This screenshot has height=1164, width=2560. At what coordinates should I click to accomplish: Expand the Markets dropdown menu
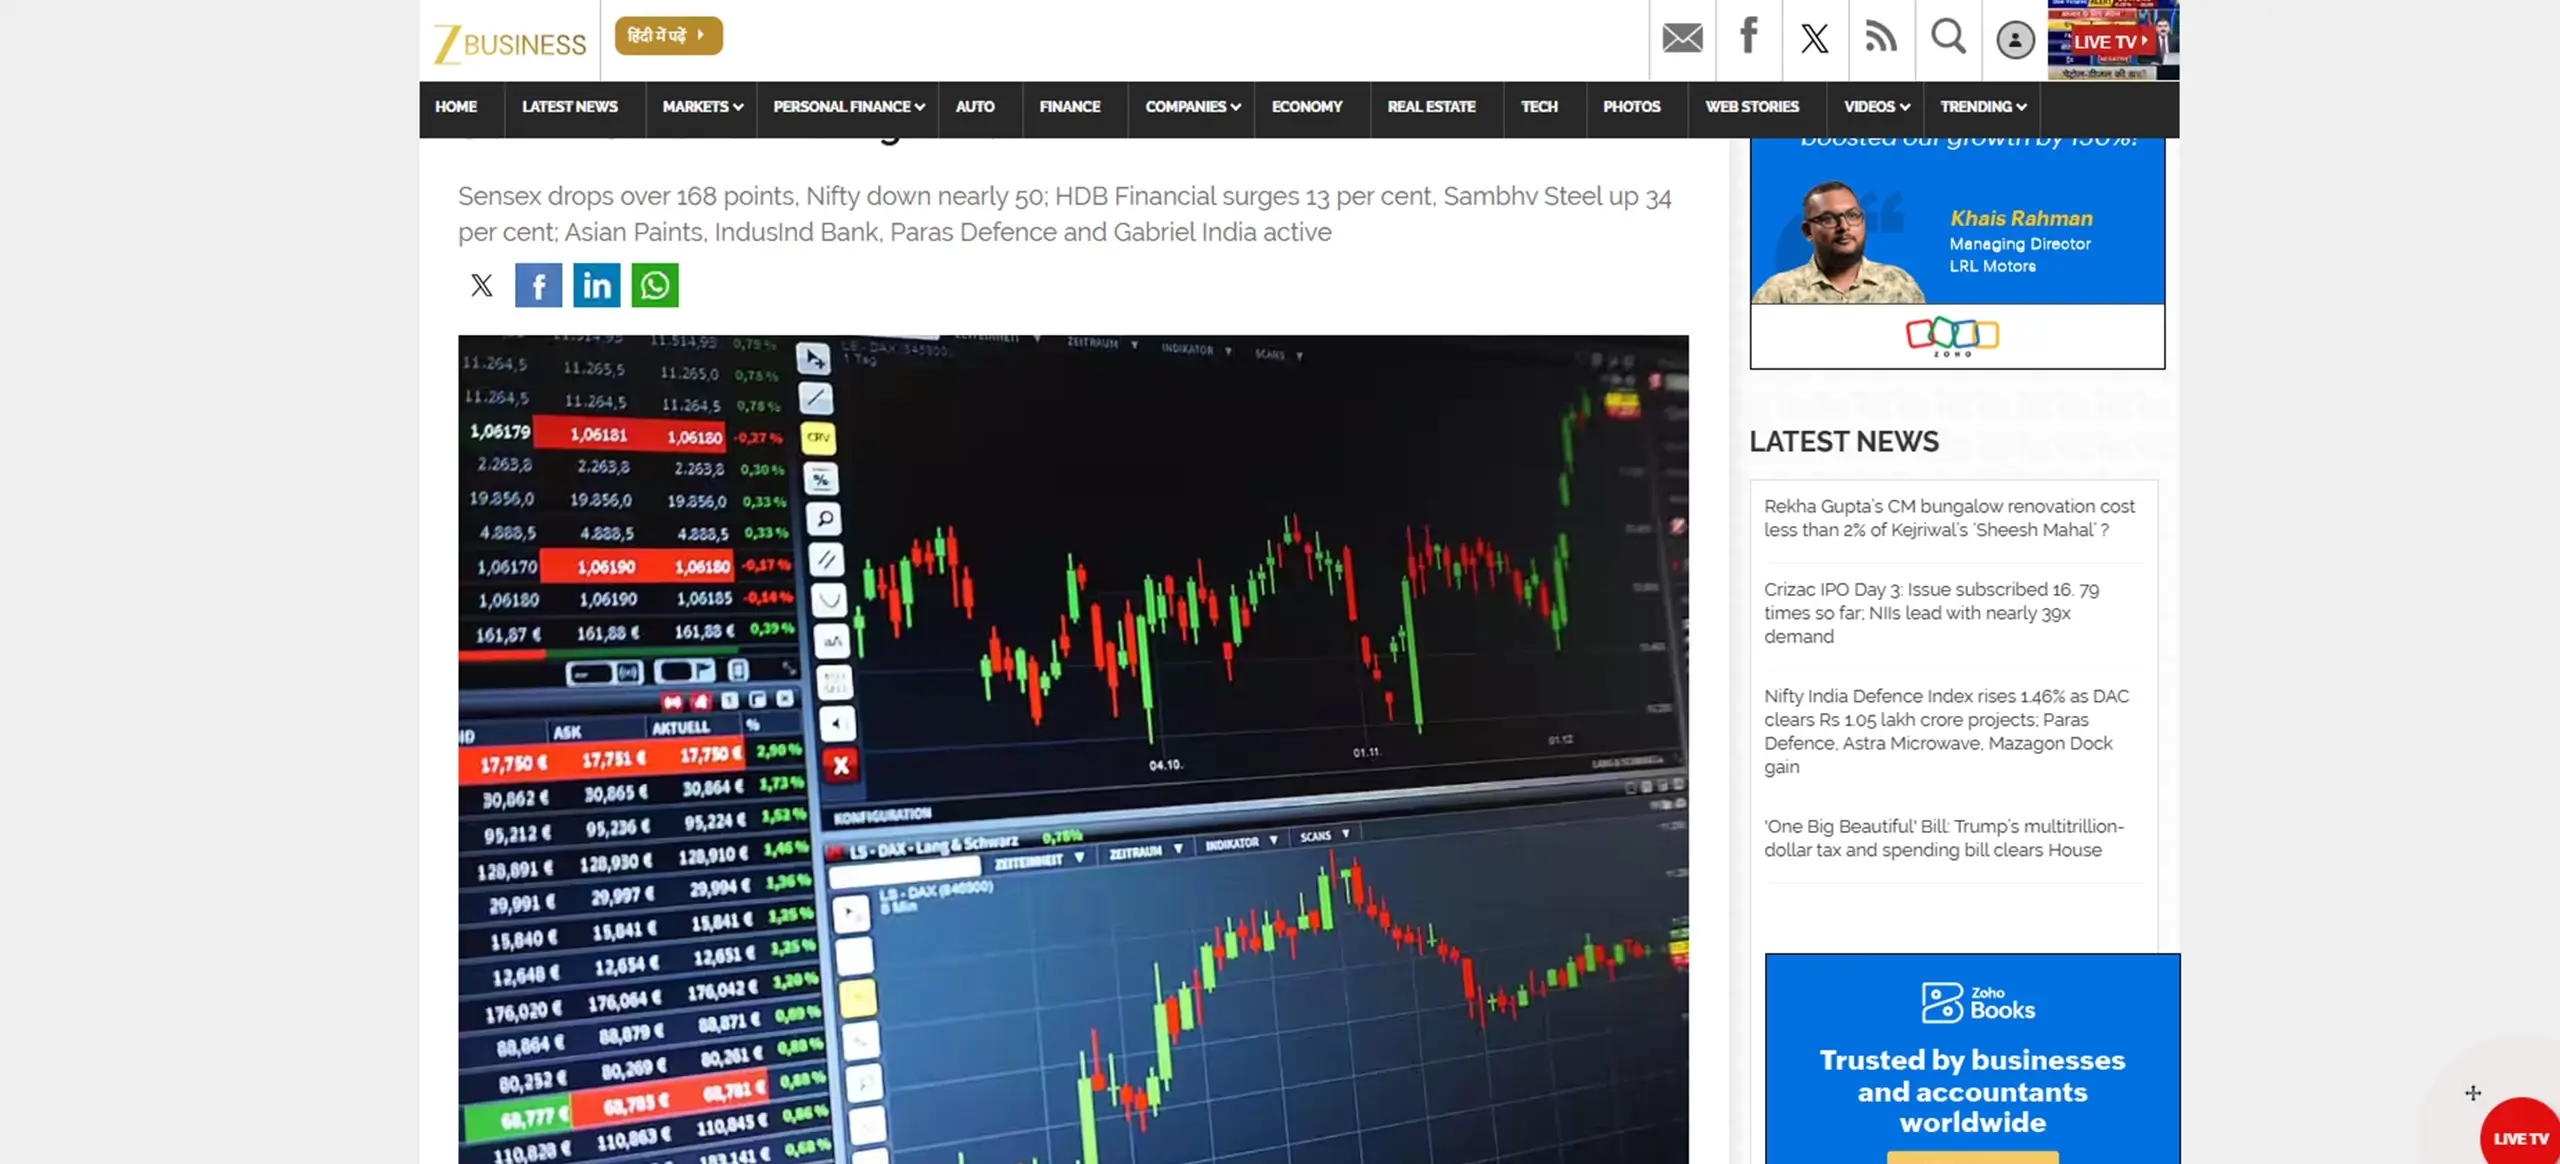tap(702, 107)
